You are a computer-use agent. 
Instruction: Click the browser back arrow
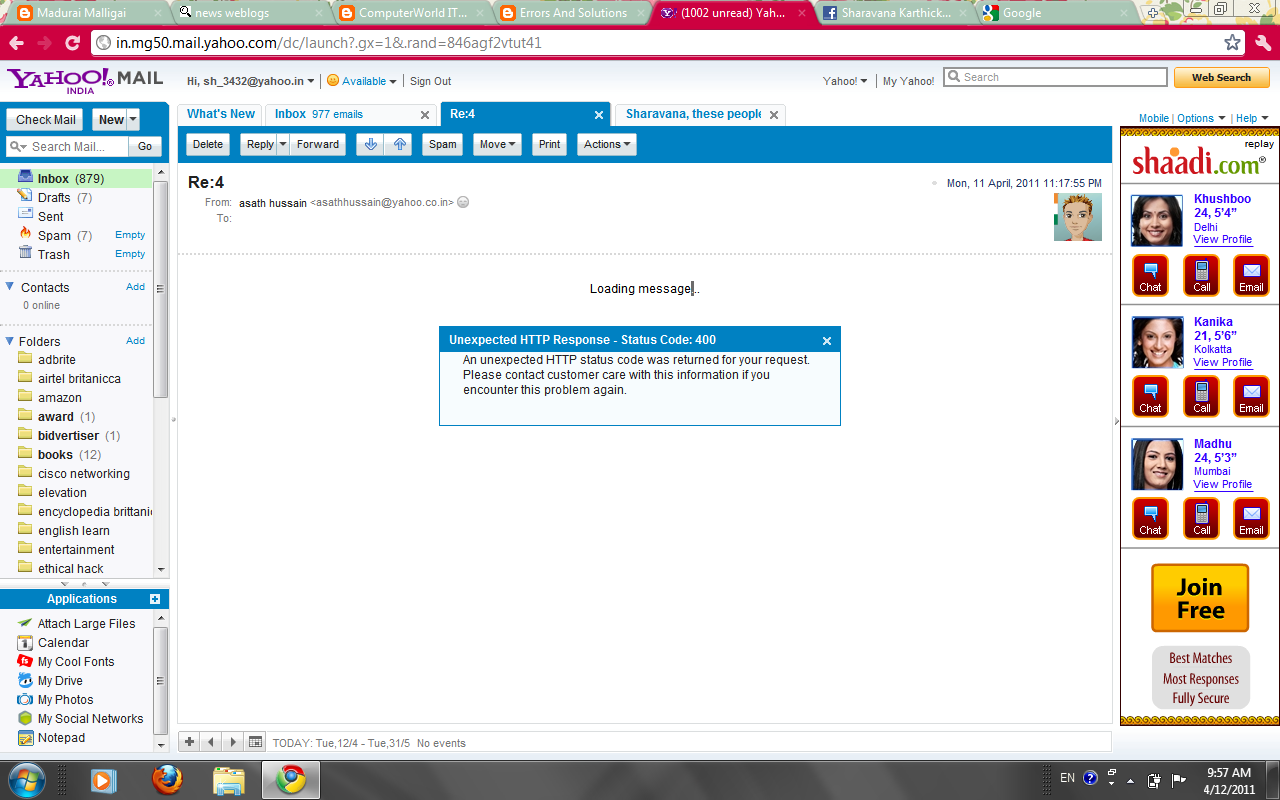point(17,43)
